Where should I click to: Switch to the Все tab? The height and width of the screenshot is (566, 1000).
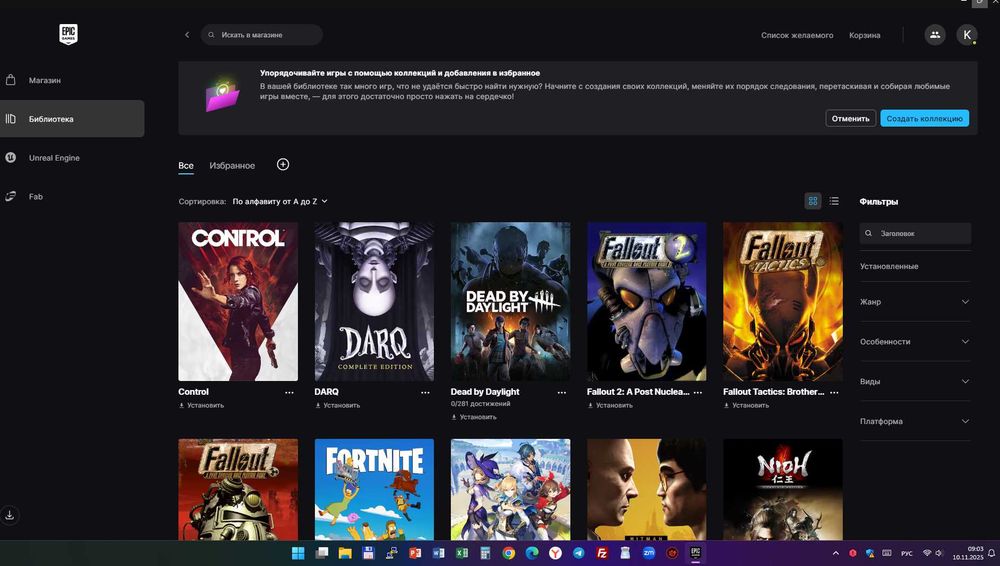pyautogui.click(x=186, y=166)
